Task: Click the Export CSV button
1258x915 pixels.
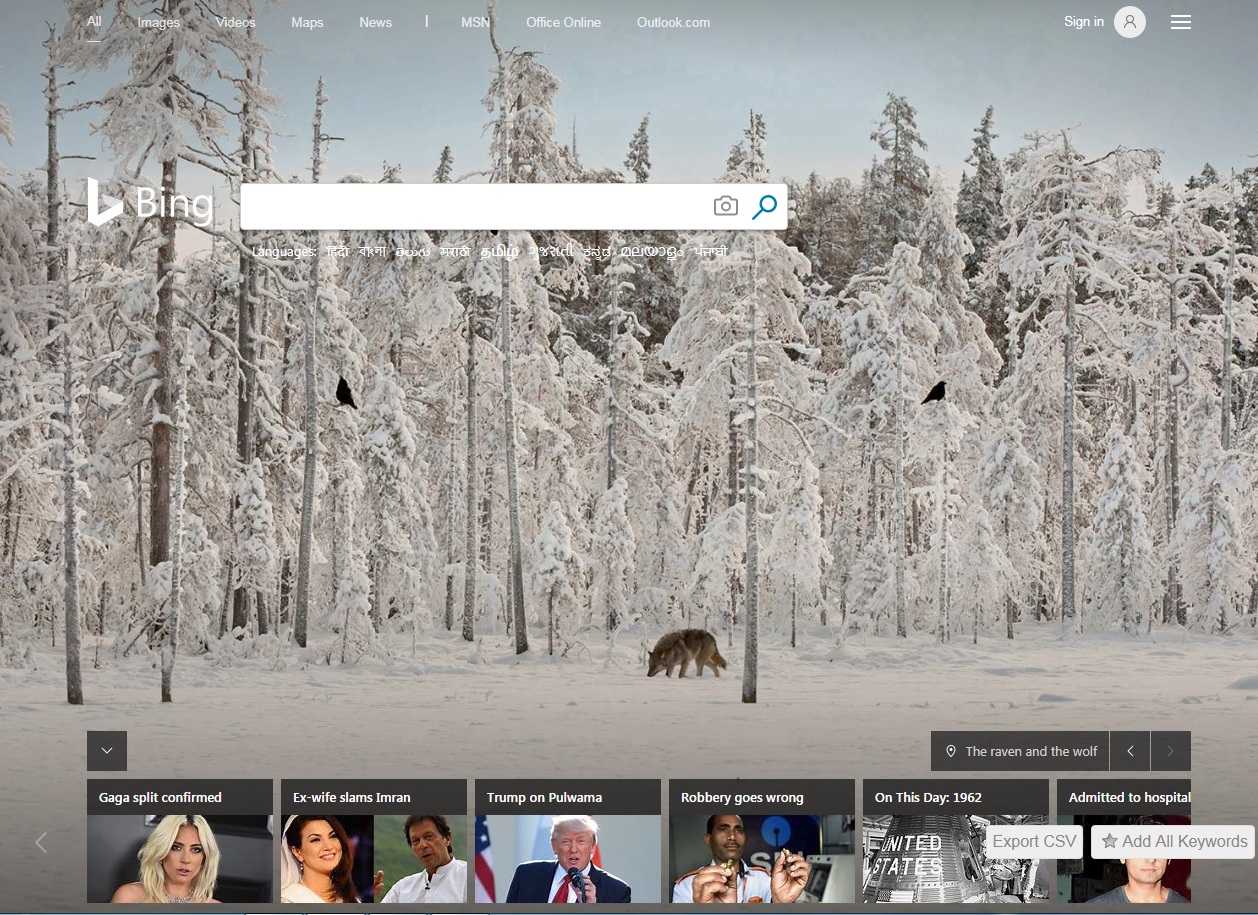Action: (1034, 841)
